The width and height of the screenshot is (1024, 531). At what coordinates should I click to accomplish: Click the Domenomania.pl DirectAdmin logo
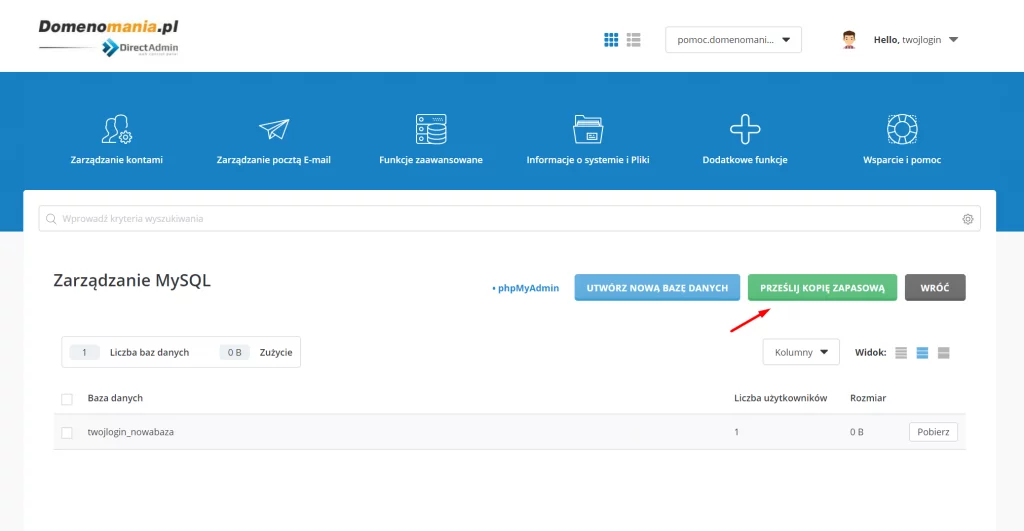pos(108,38)
